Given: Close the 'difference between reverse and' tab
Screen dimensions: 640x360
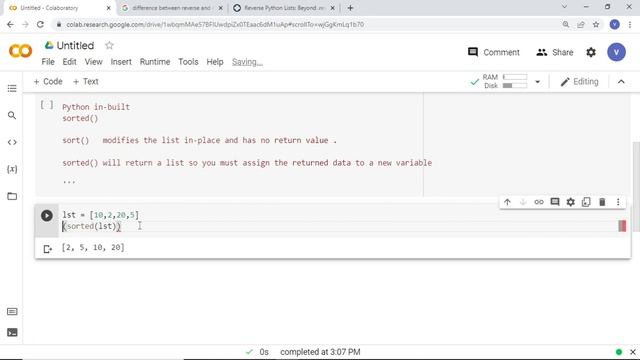Looking at the screenshot, I should pyautogui.click(x=220, y=8).
